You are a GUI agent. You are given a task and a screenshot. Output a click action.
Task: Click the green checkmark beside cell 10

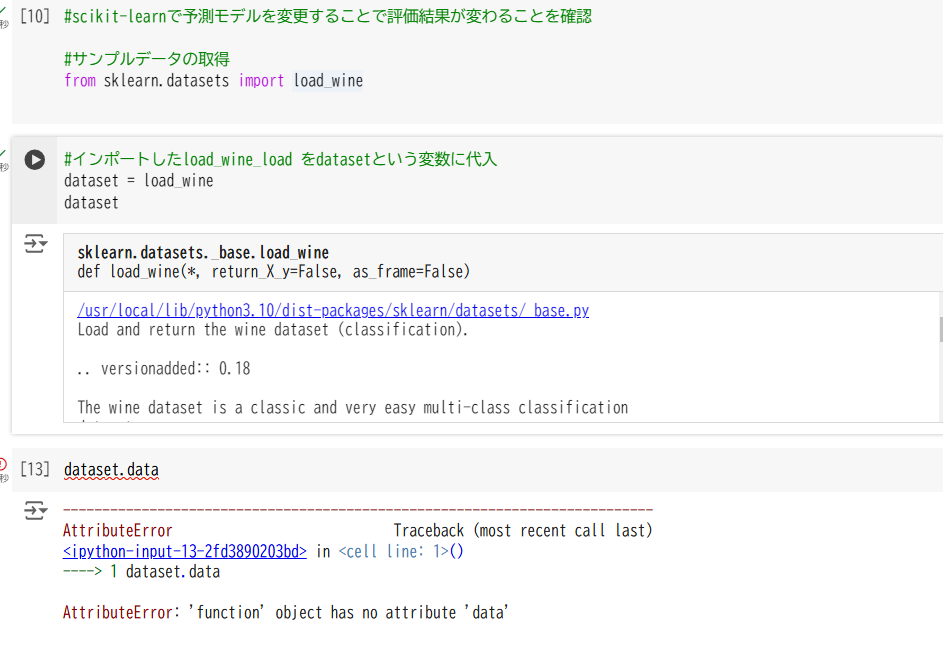(x=3, y=11)
